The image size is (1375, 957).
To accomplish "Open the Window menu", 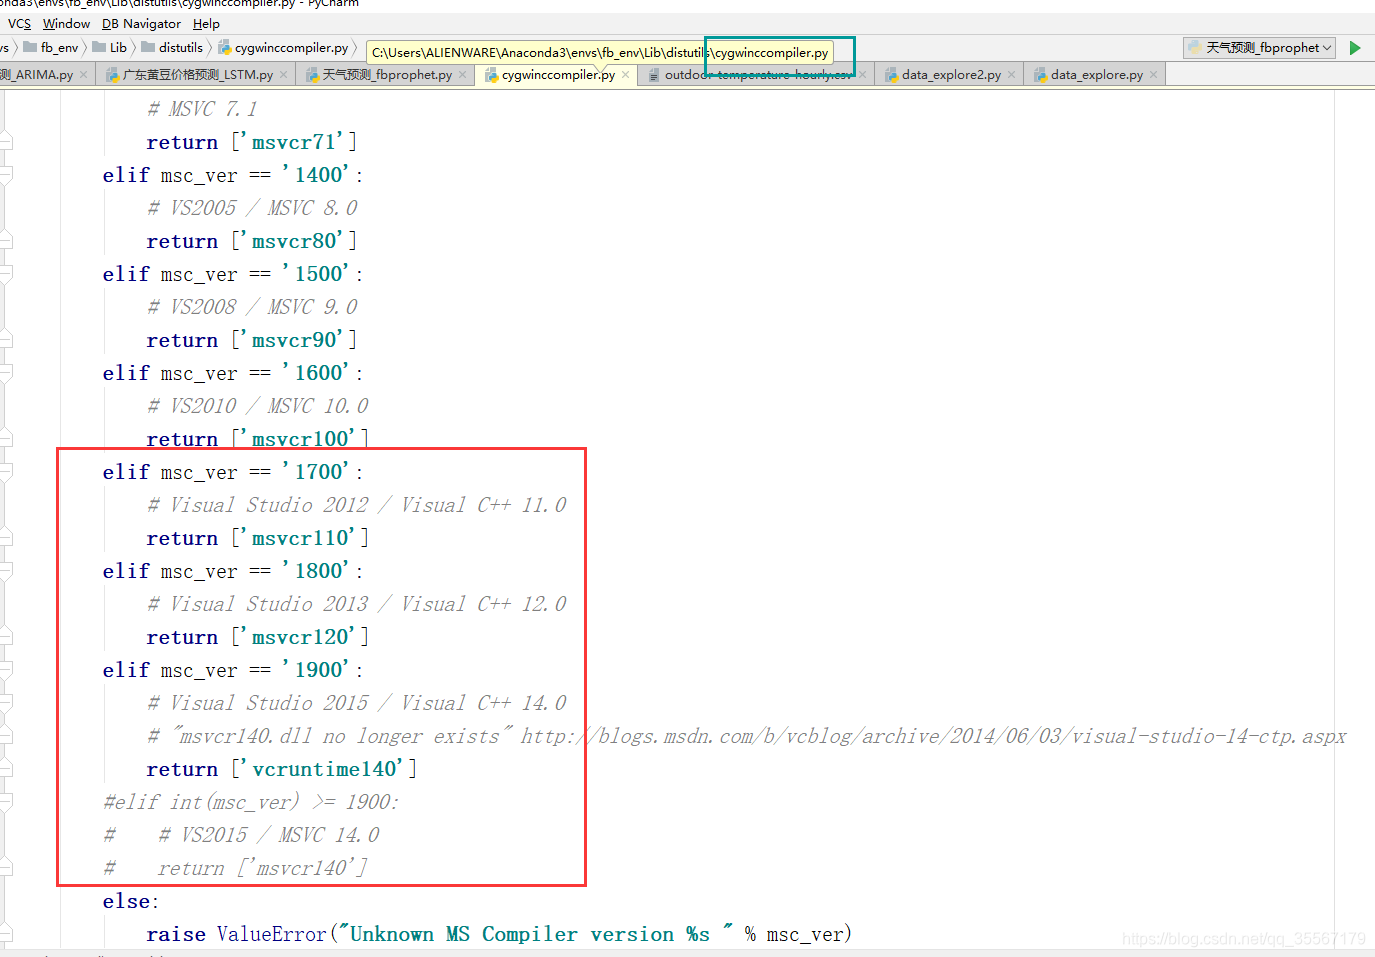I will click(66, 23).
